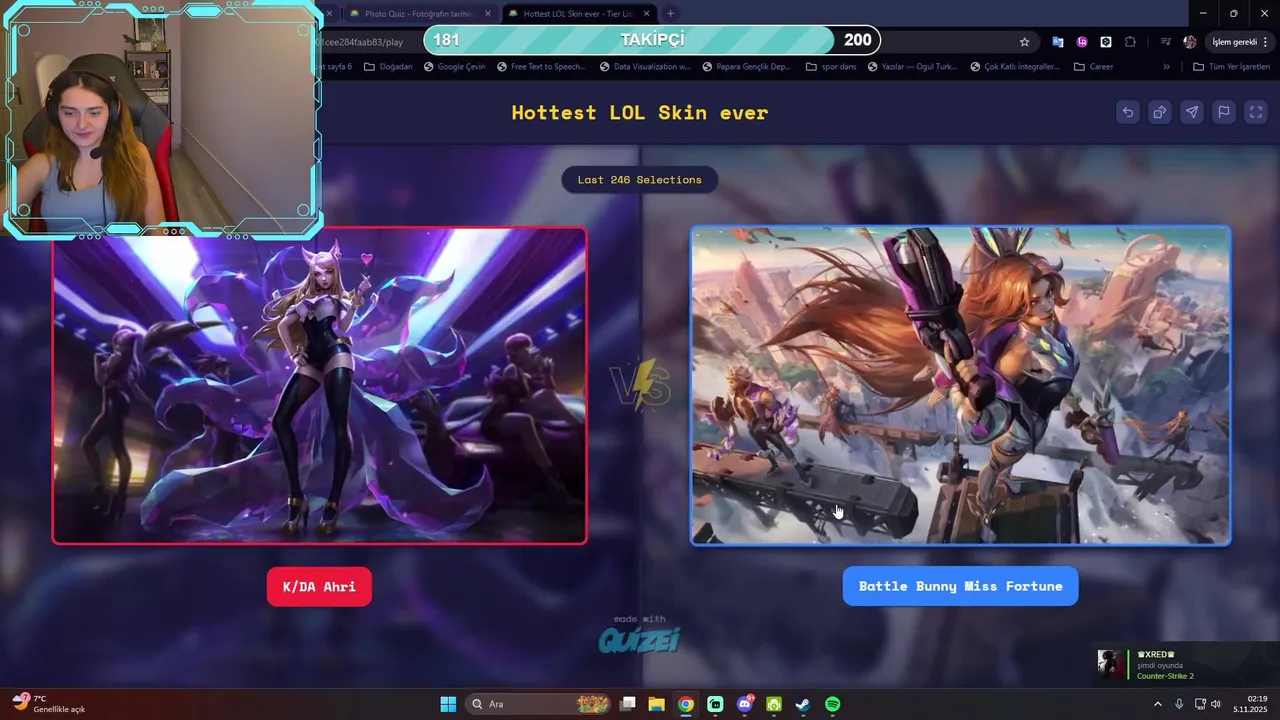The width and height of the screenshot is (1280, 720).
Task: Open Data Visualization bookmark
Action: point(645,67)
